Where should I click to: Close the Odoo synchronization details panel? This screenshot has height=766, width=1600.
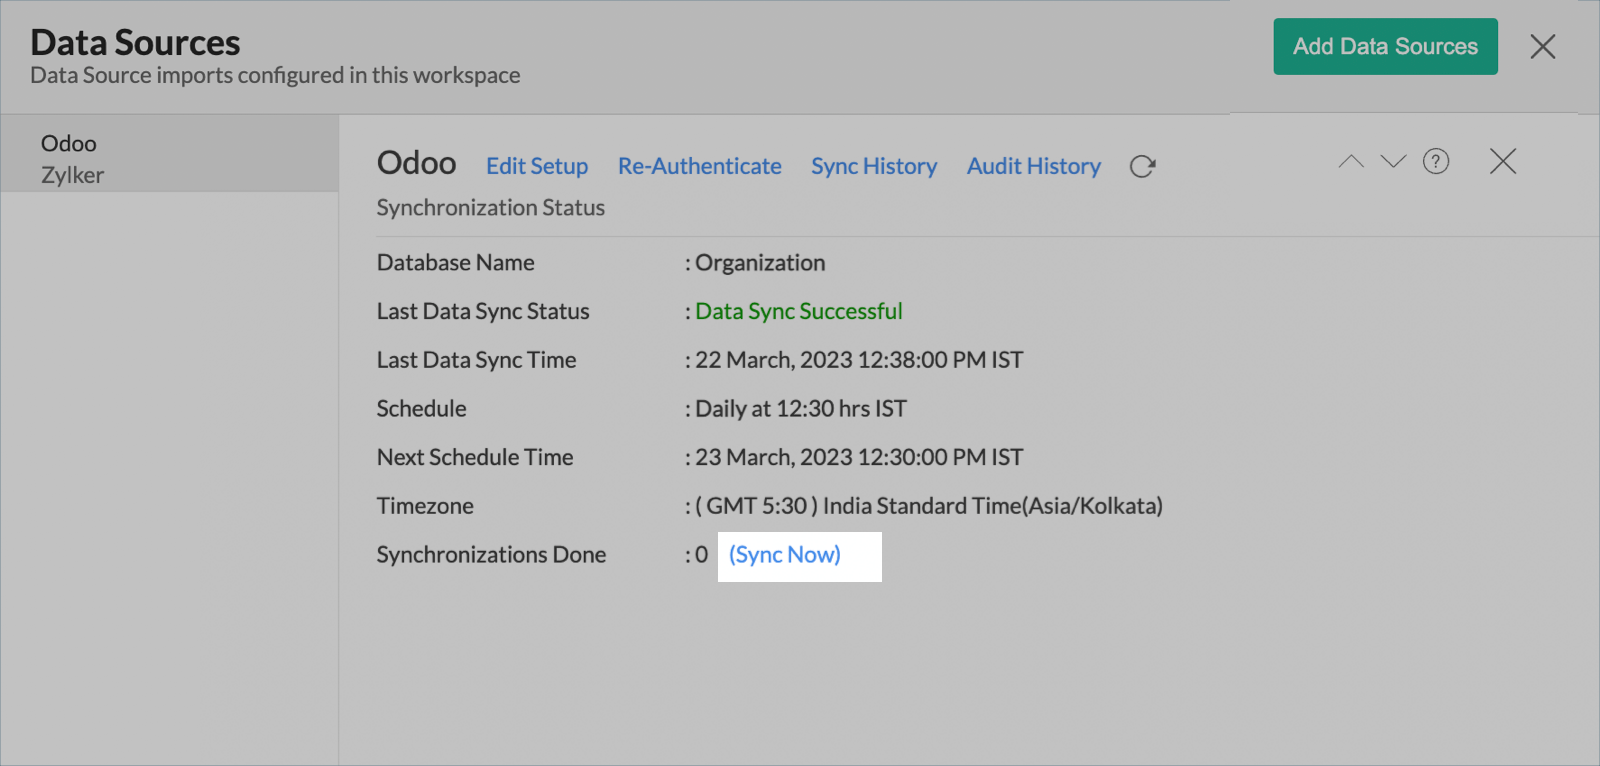(1502, 162)
